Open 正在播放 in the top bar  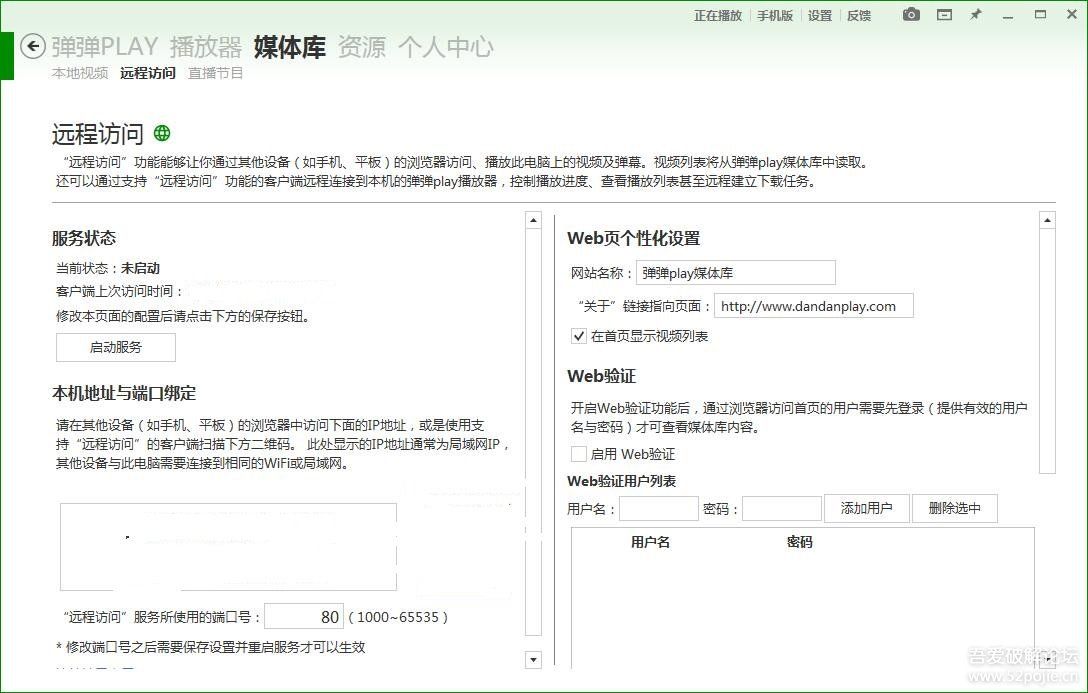click(x=717, y=15)
